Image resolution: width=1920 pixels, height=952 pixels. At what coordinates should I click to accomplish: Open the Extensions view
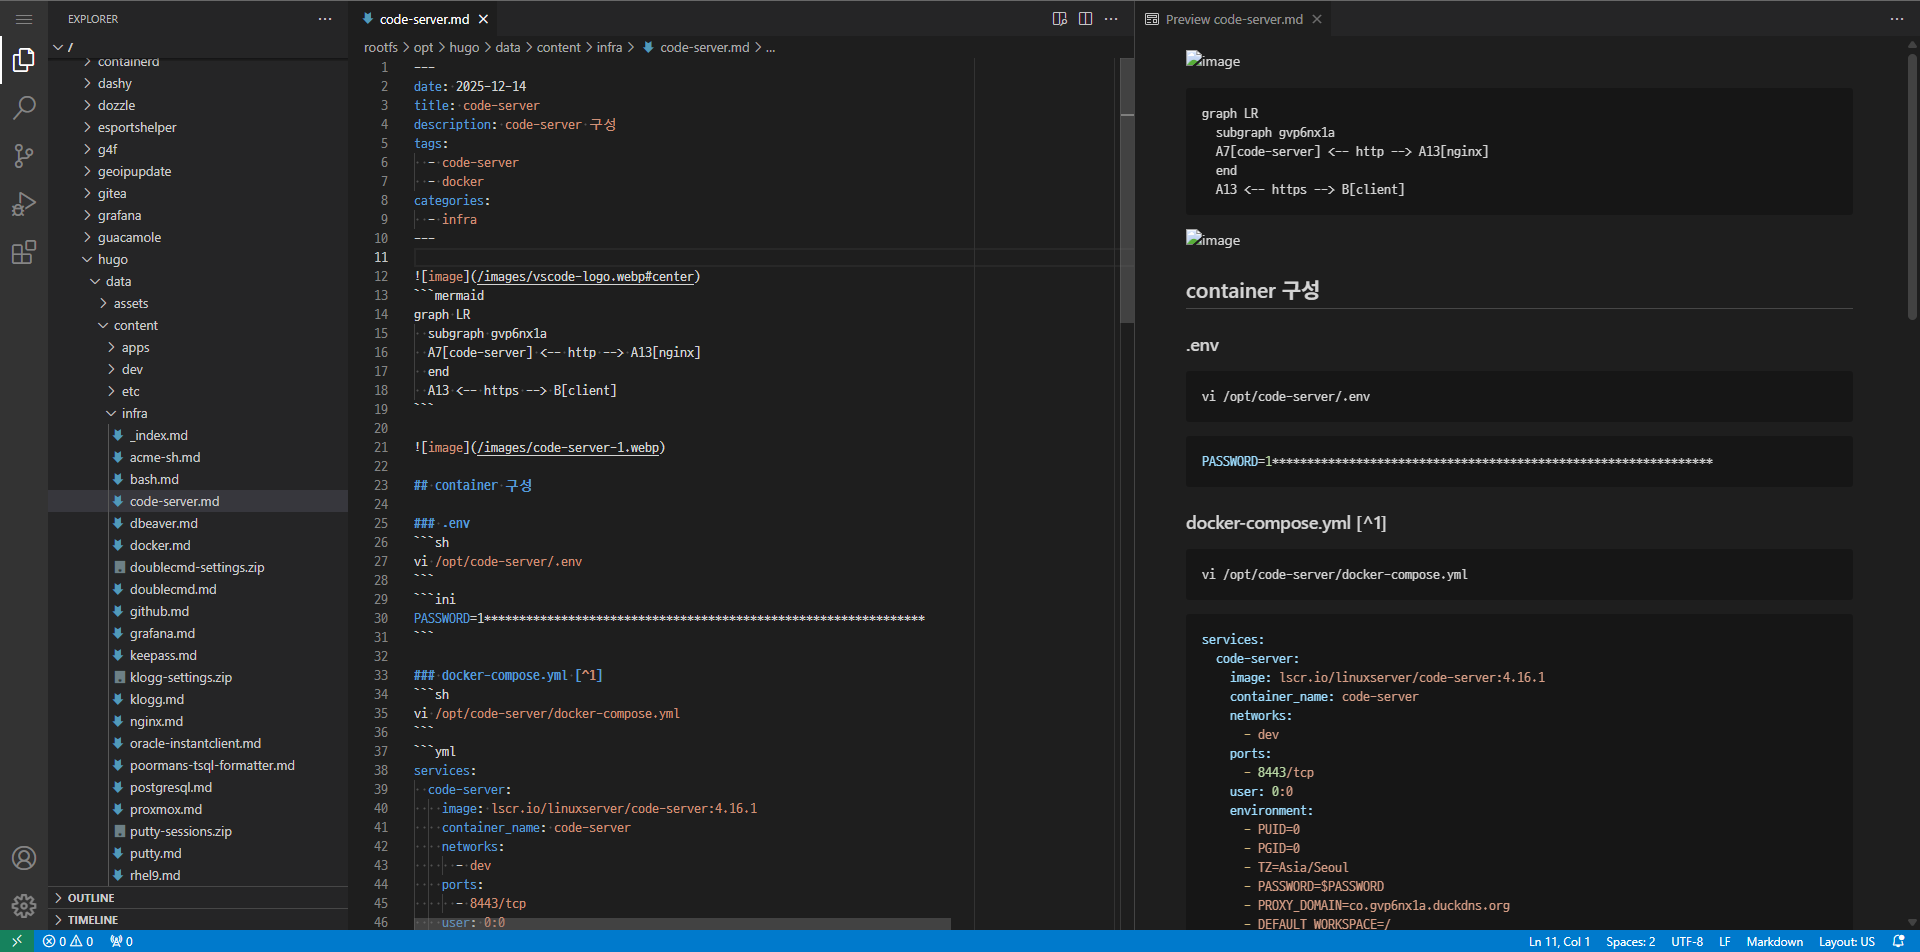click(x=24, y=252)
